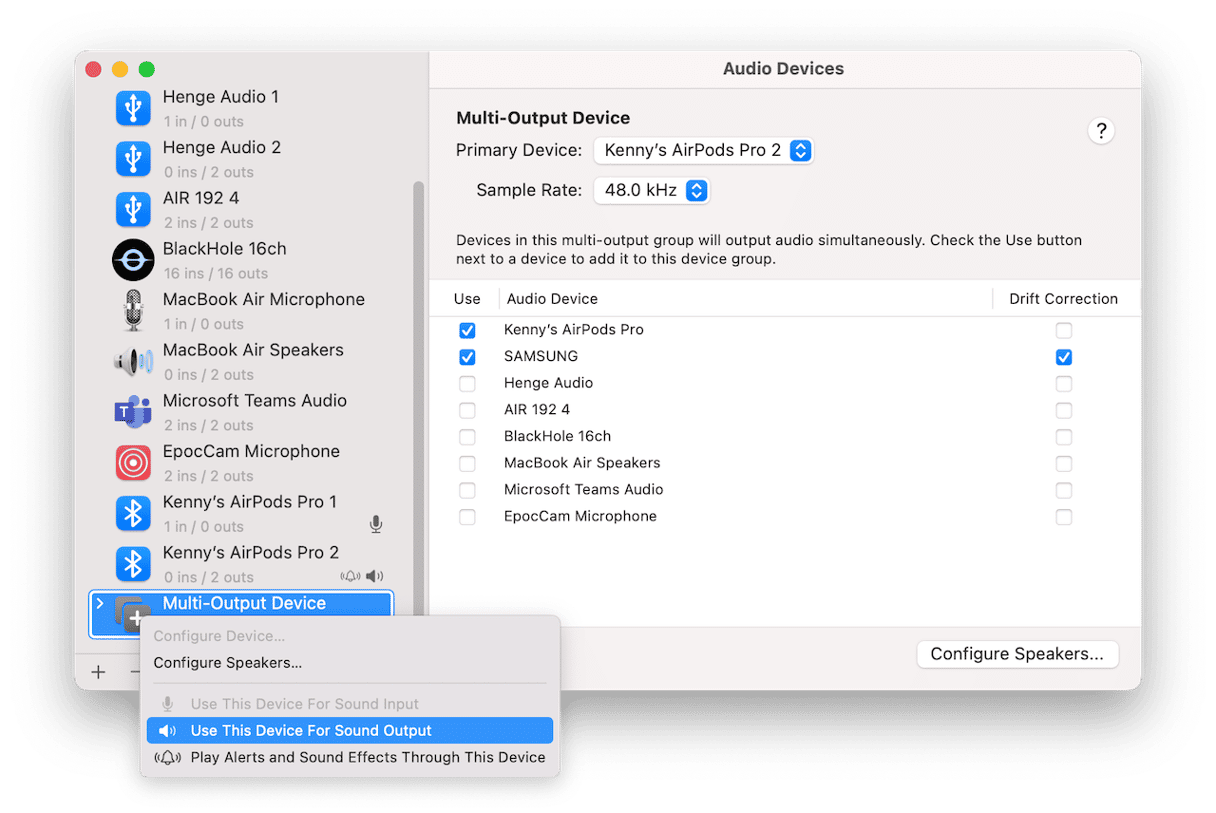Image resolution: width=1216 pixels, height=813 pixels.
Task: Enable Drift Correction for MacBook Air Speakers
Action: tap(1064, 463)
